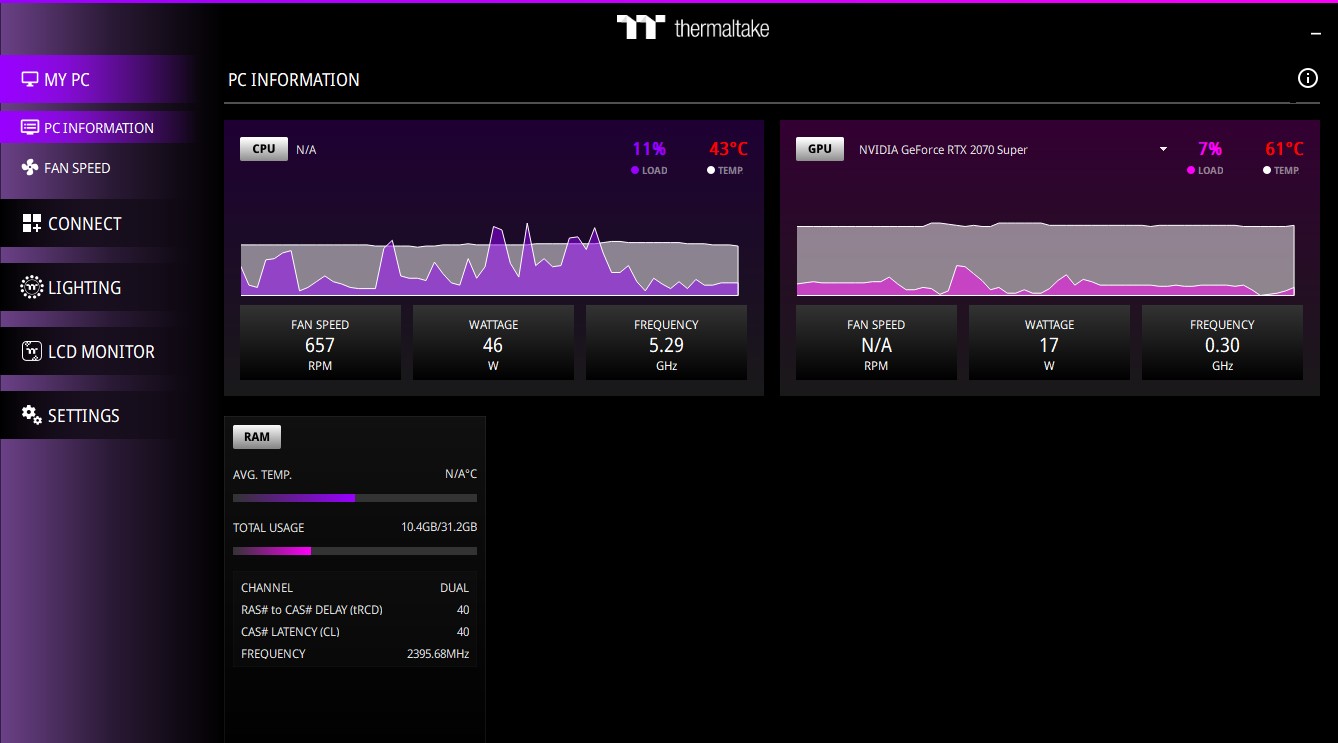Click the Thermaltake logo at top
Image resolution: width=1338 pixels, height=743 pixels.
pos(692,27)
